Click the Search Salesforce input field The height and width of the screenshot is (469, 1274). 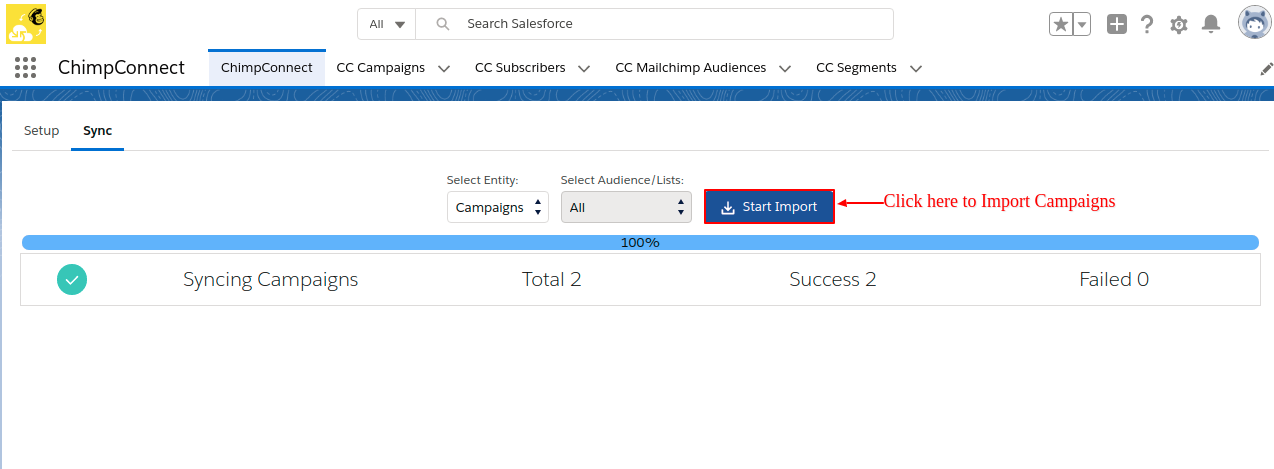coord(670,24)
